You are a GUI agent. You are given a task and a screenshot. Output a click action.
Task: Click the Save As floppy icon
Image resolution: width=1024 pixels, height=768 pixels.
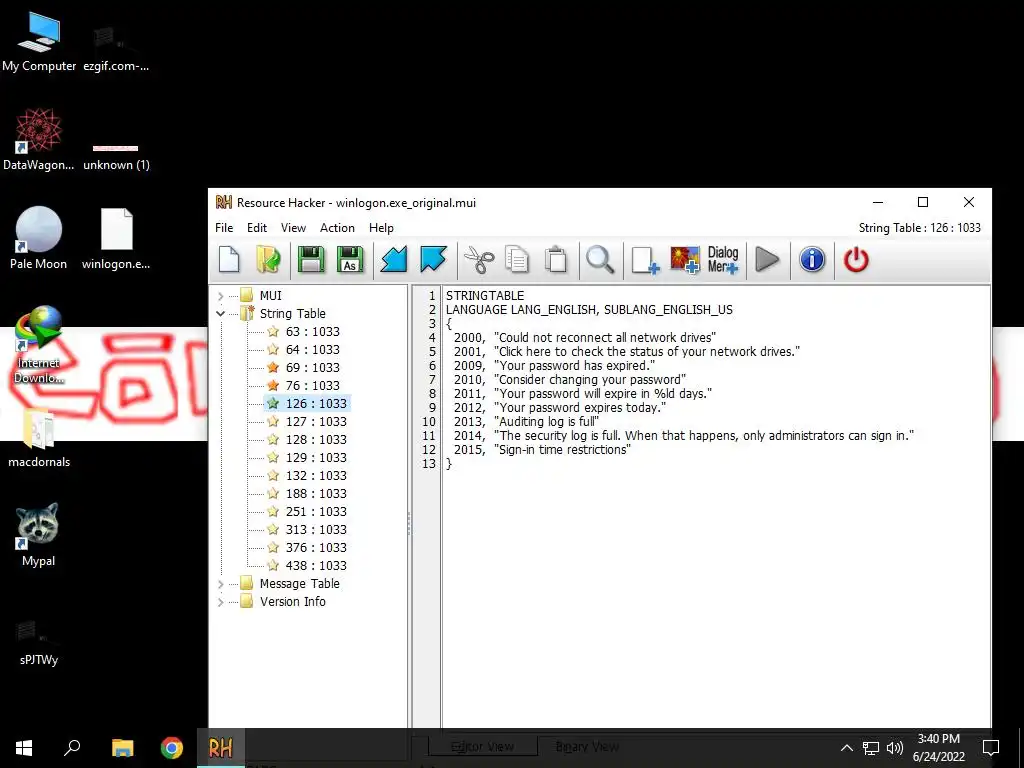(x=350, y=260)
